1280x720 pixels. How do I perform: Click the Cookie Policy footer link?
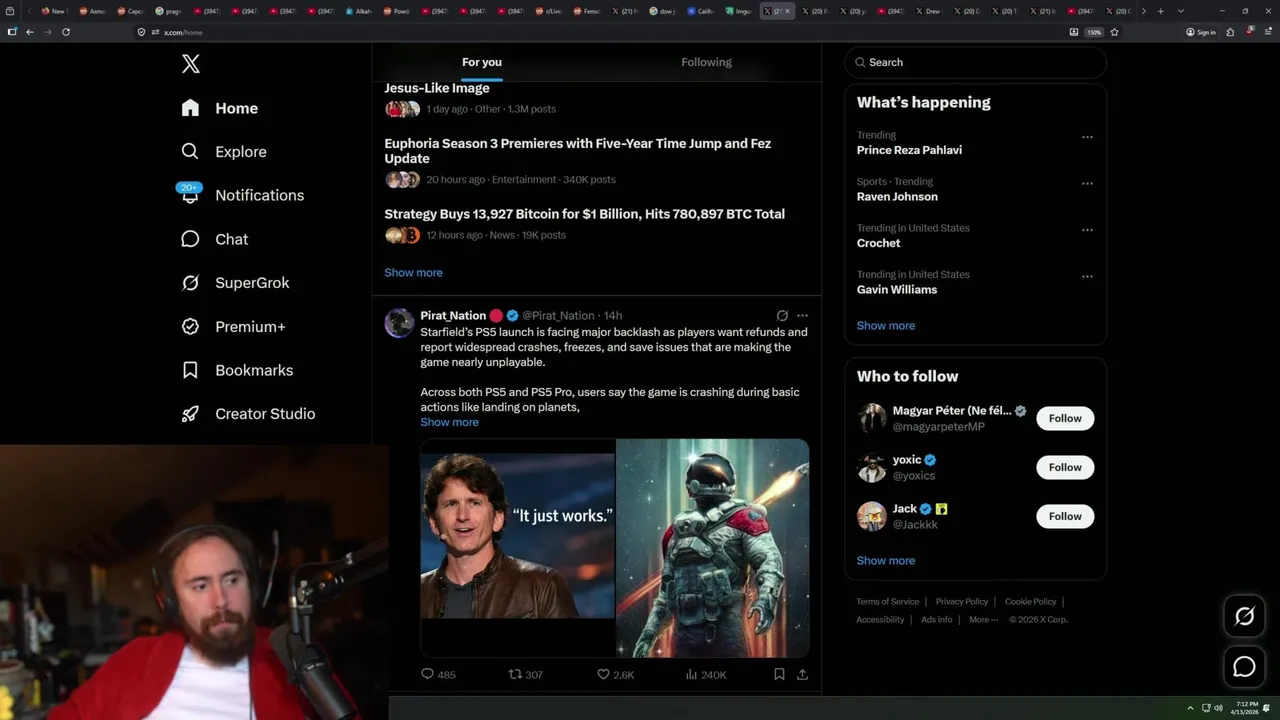[1030, 602]
